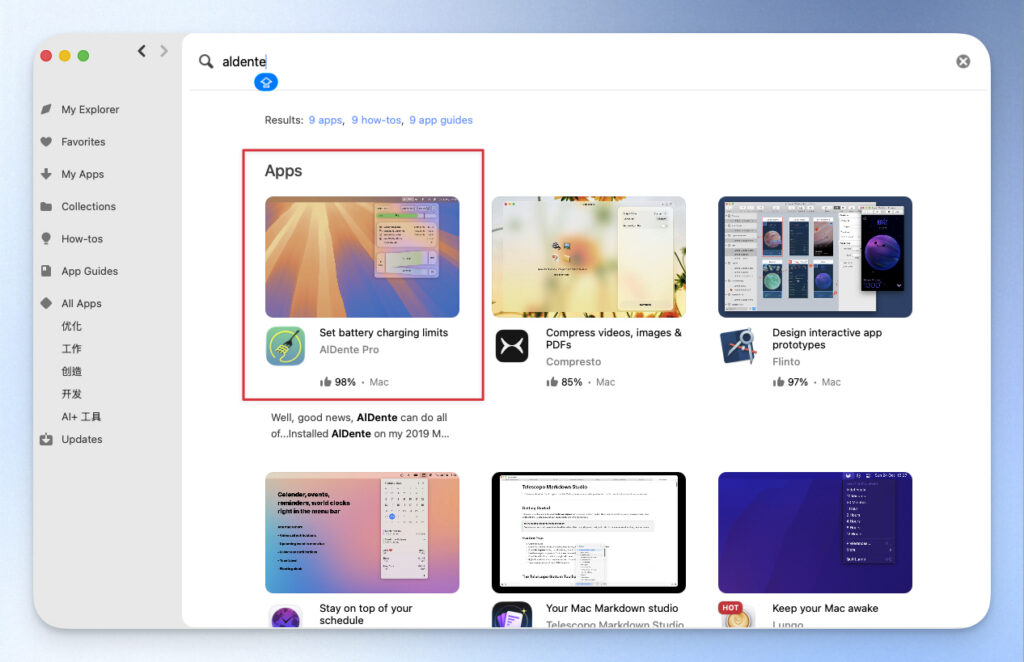Click 'Set battery charging limits' title
Viewport: 1024px width, 662px height.
point(383,332)
